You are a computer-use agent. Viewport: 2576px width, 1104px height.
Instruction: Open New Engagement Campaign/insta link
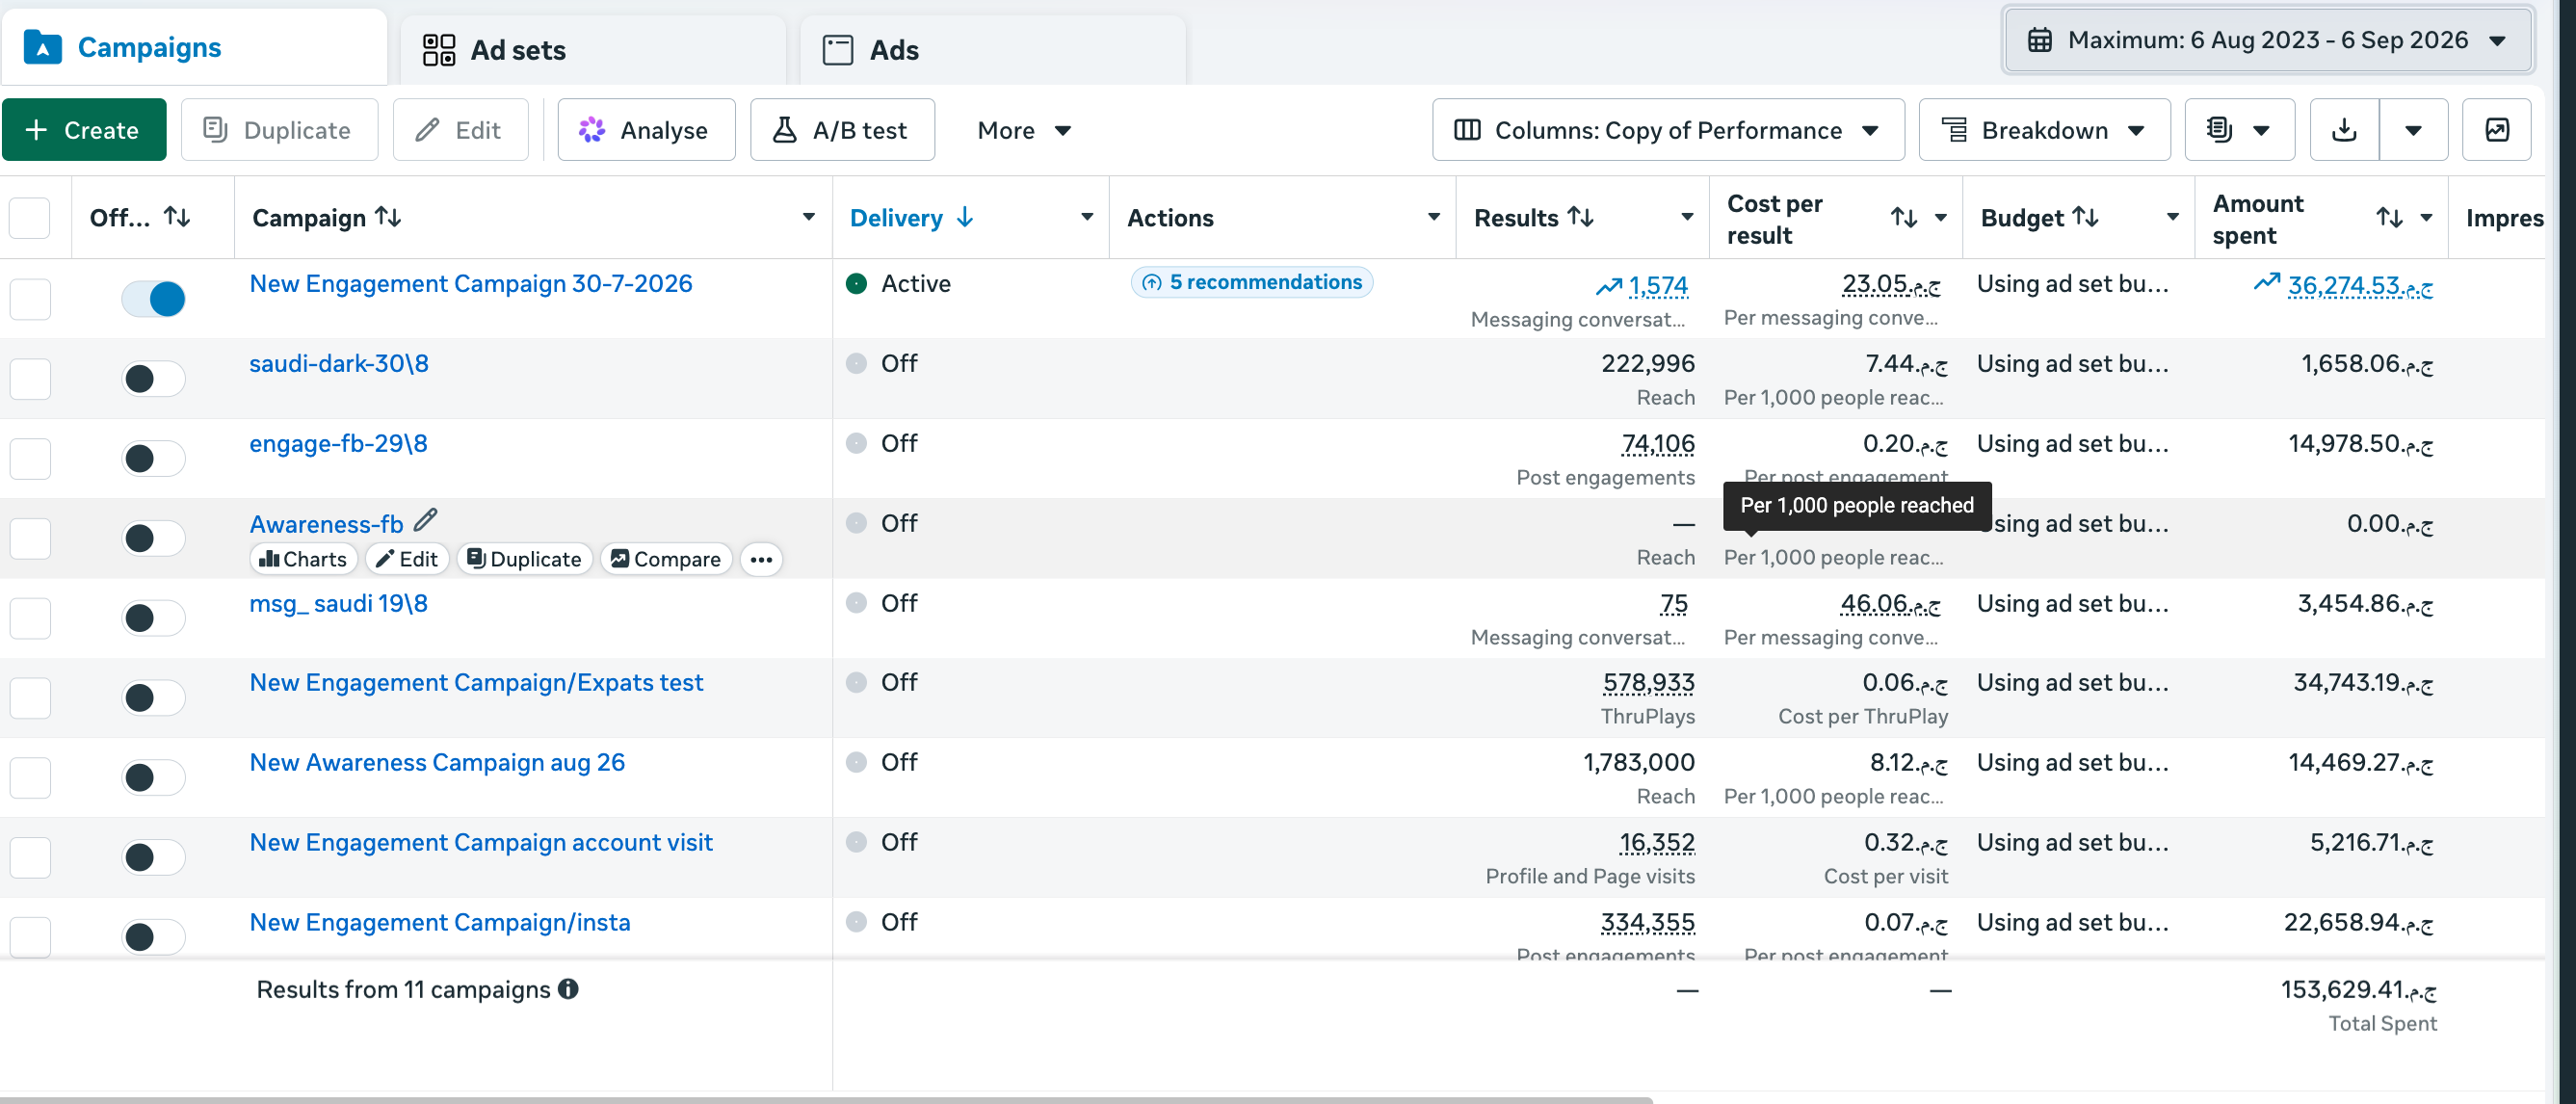pyautogui.click(x=440, y=922)
